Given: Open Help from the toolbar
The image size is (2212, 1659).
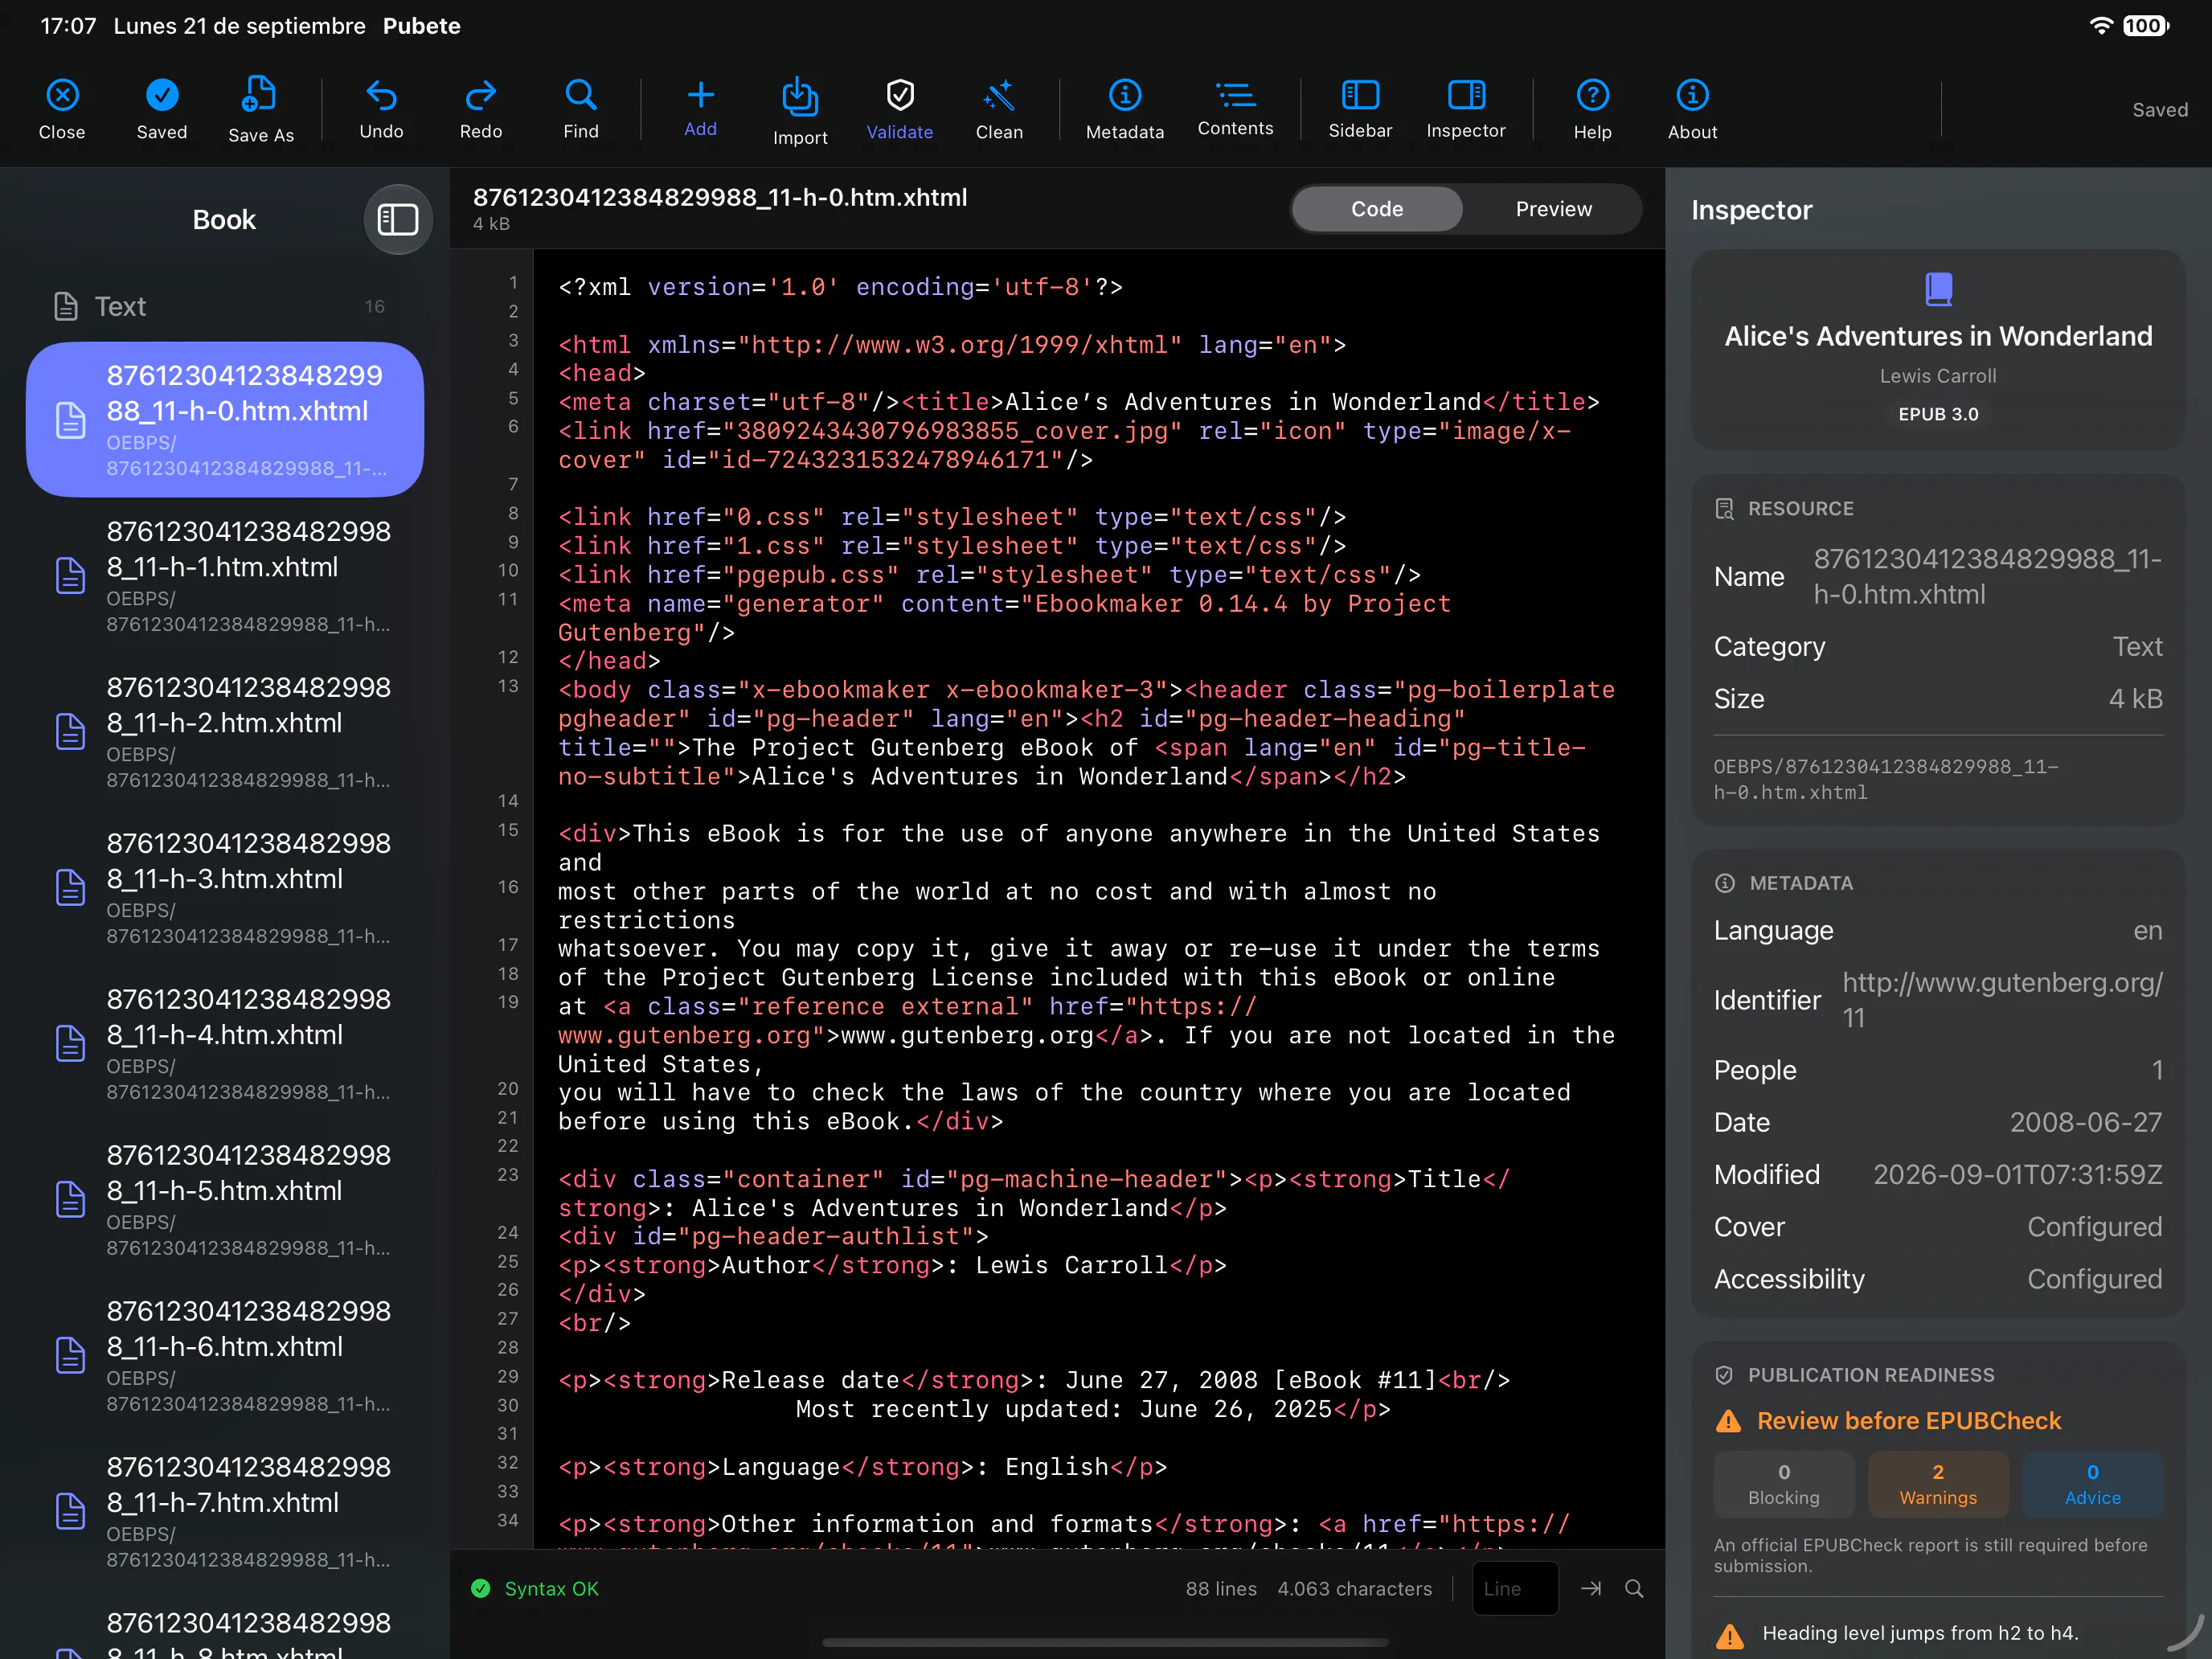Looking at the screenshot, I should pyautogui.click(x=1593, y=109).
